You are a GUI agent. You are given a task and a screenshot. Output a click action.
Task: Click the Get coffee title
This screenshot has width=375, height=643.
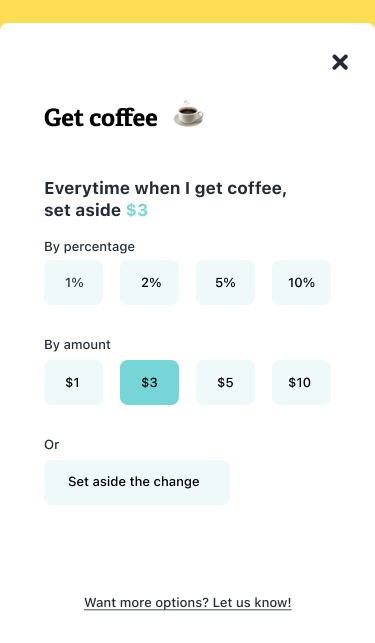click(x=101, y=118)
